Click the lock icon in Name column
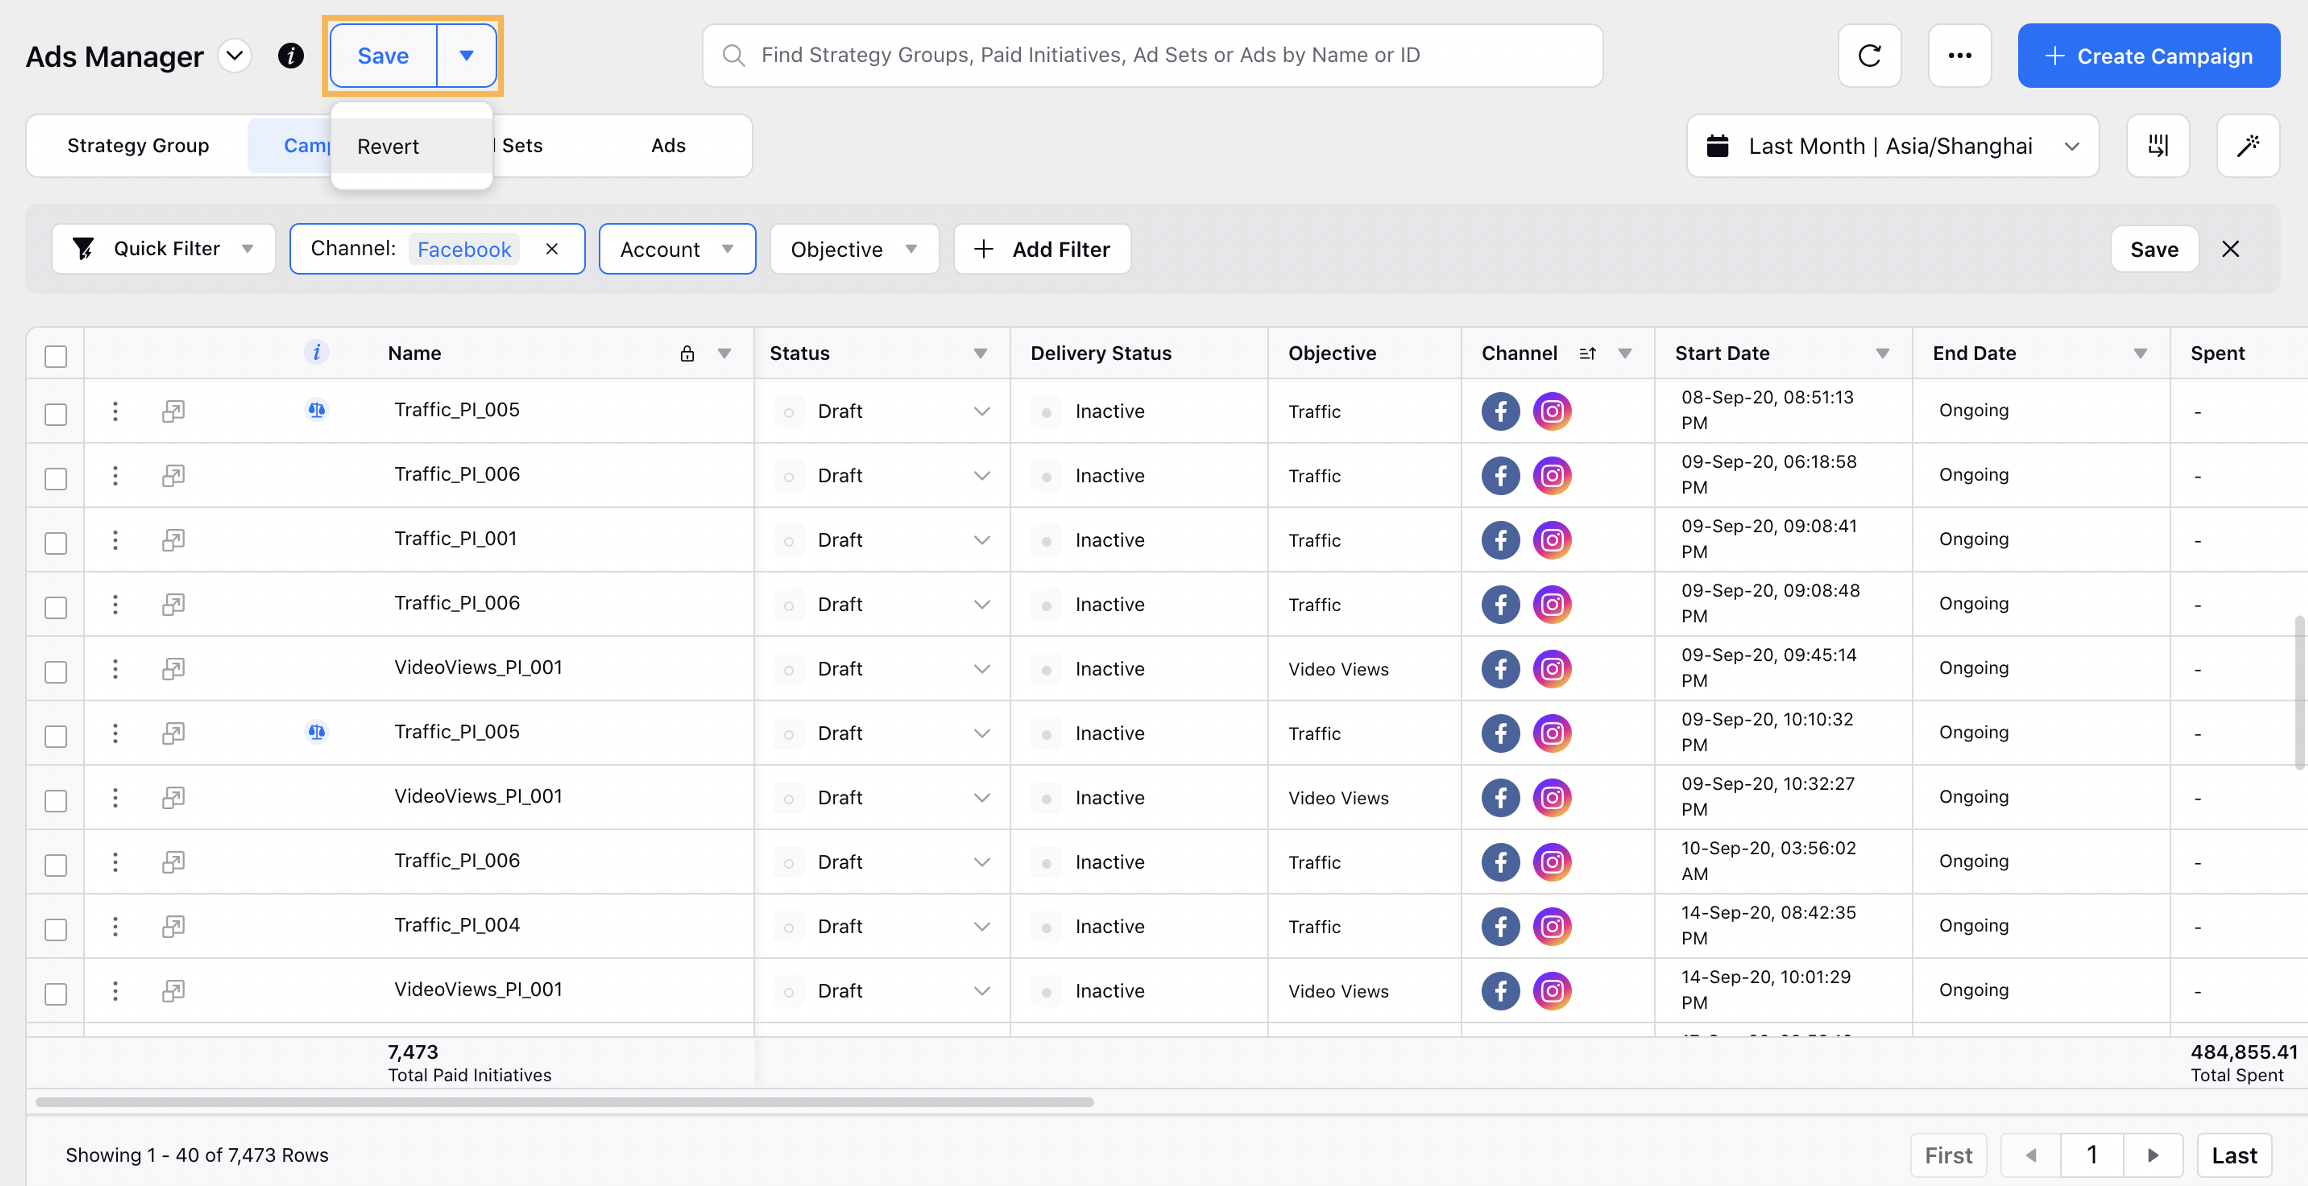This screenshot has width=2308, height=1186. tap(687, 354)
